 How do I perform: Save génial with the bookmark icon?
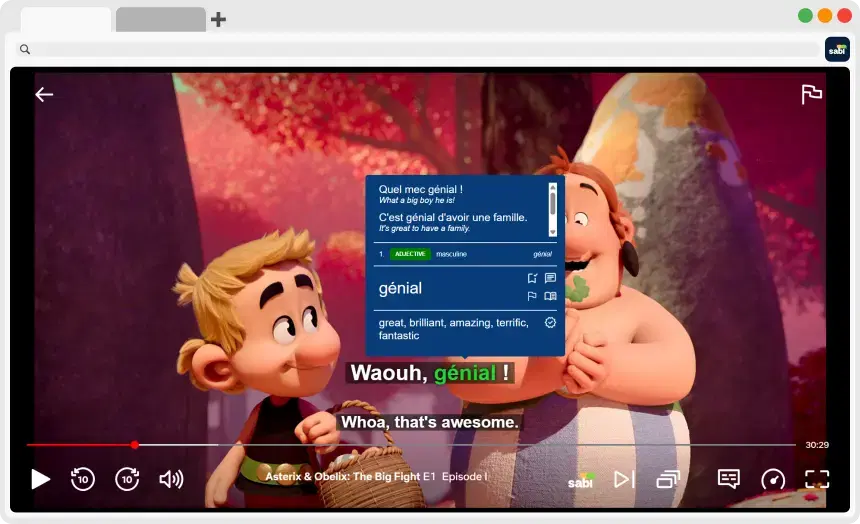(532, 278)
